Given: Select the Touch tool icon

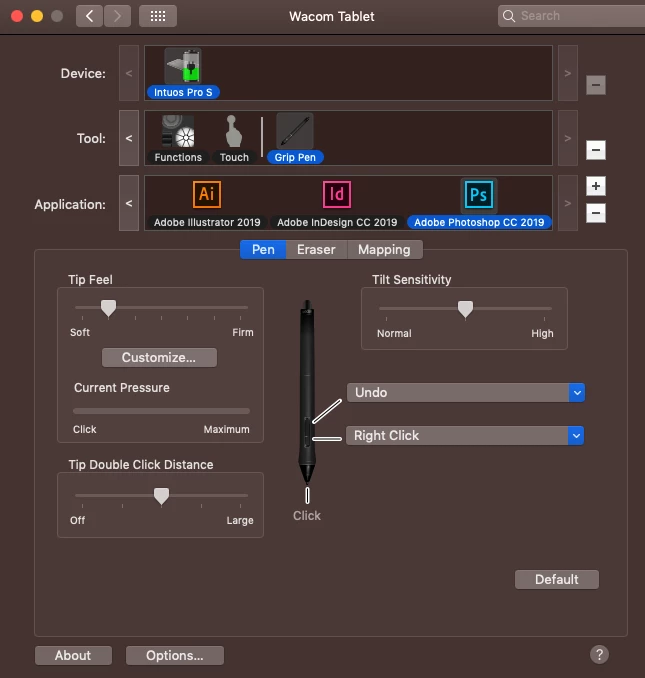Looking at the screenshot, I should tap(234, 131).
